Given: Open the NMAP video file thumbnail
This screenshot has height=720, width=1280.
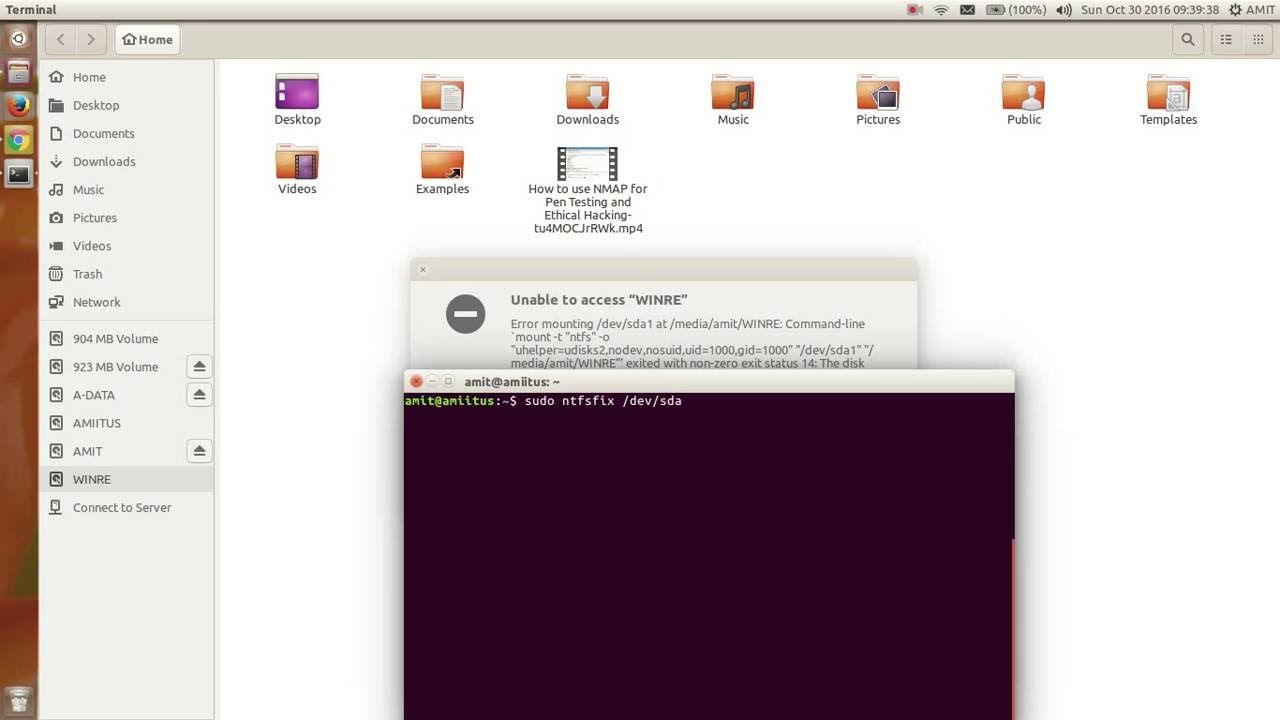Looking at the screenshot, I should pyautogui.click(x=587, y=164).
